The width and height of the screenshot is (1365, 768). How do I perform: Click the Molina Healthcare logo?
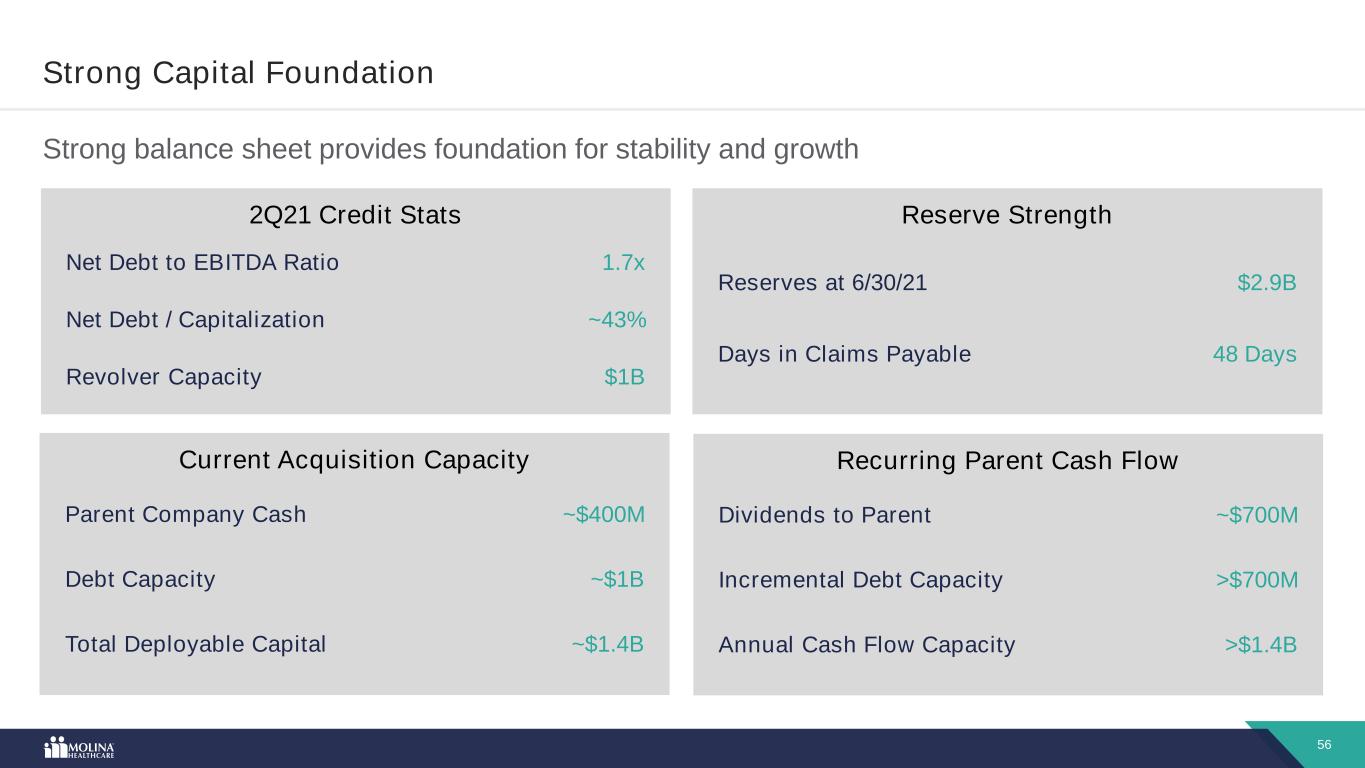click(79, 748)
